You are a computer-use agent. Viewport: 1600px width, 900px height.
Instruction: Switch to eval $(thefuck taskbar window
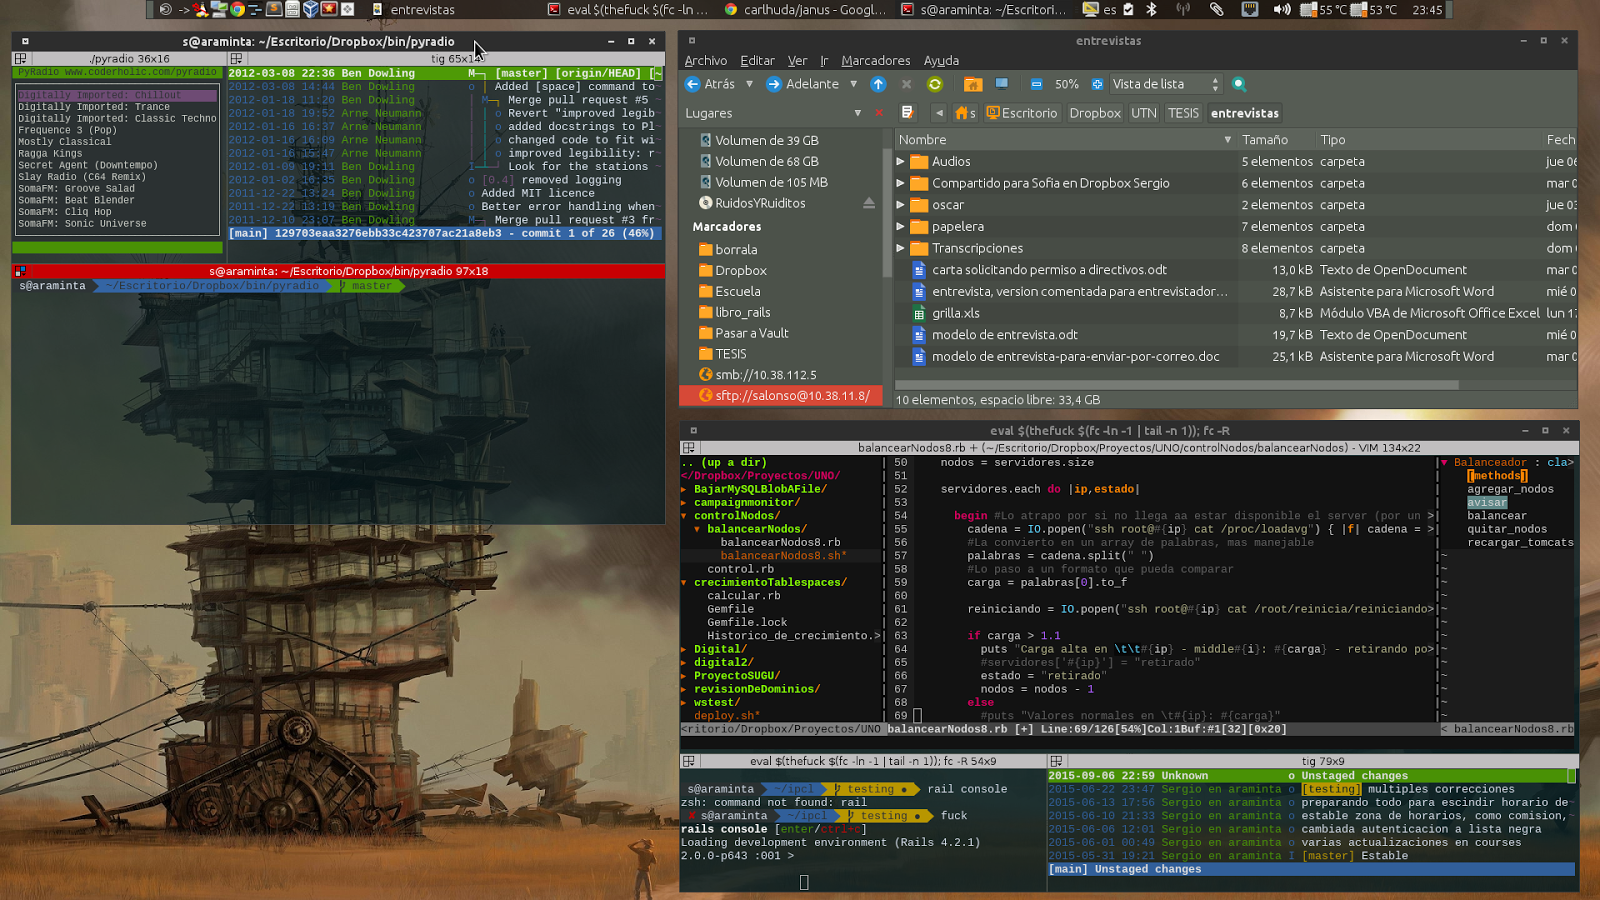tap(628, 9)
